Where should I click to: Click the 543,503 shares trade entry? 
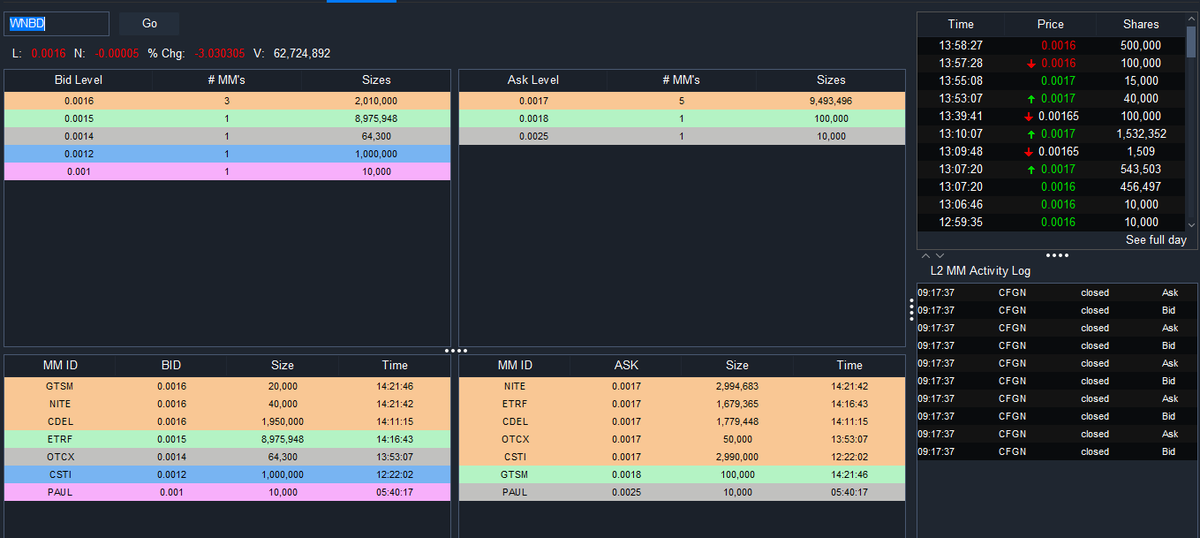pos(1140,169)
